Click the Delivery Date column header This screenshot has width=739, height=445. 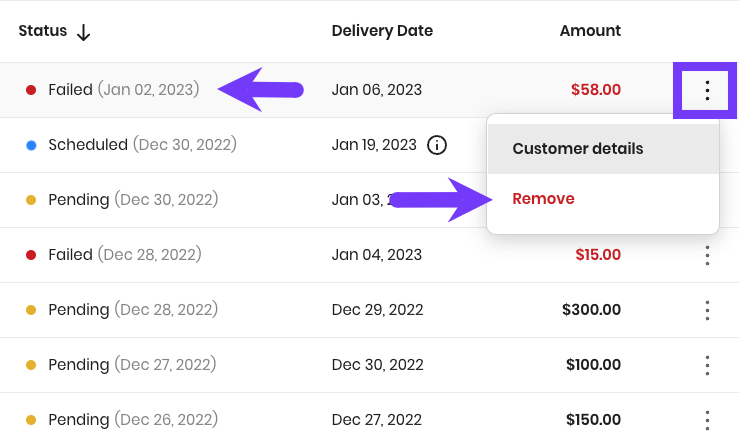coord(382,31)
